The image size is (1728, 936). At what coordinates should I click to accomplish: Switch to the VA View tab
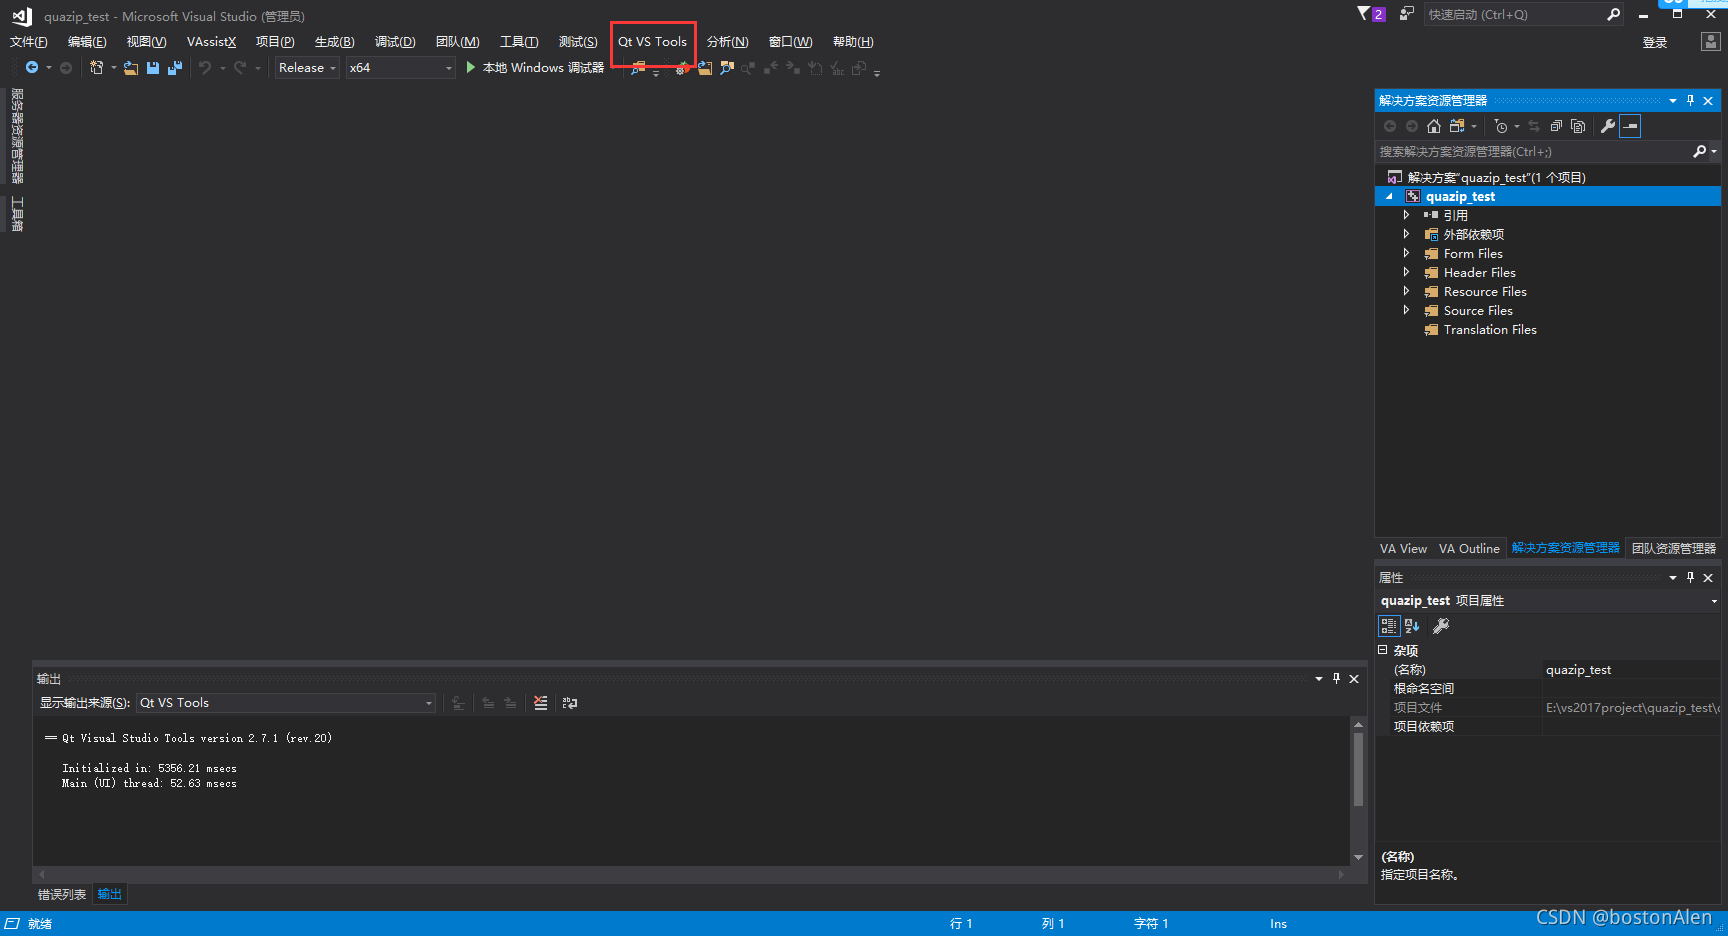(1403, 549)
